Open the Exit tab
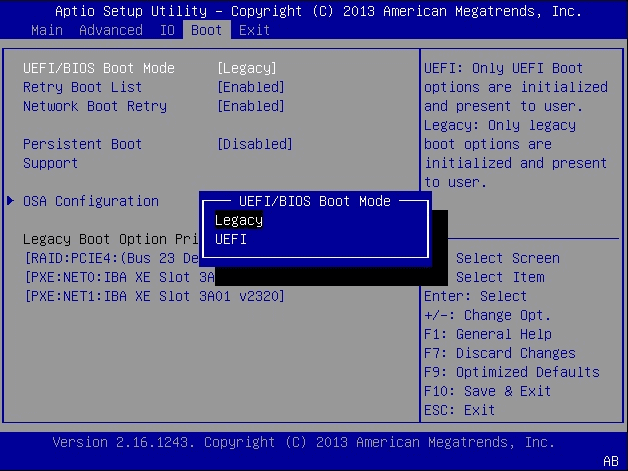 coord(254,30)
